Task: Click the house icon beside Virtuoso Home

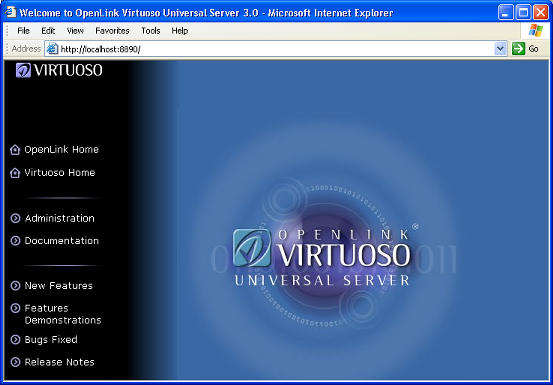Action: coord(15,173)
